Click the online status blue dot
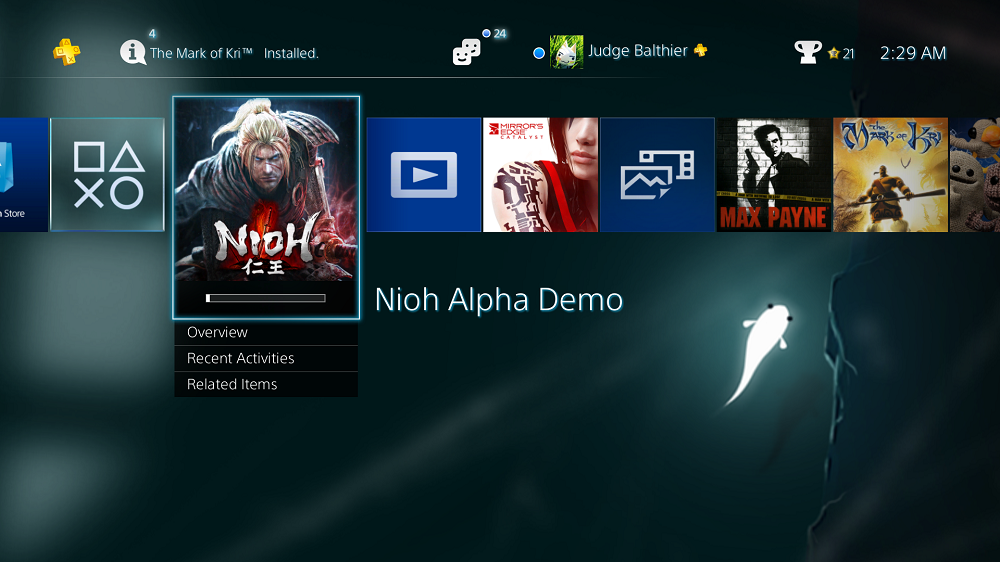The image size is (1000, 562). (539, 53)
